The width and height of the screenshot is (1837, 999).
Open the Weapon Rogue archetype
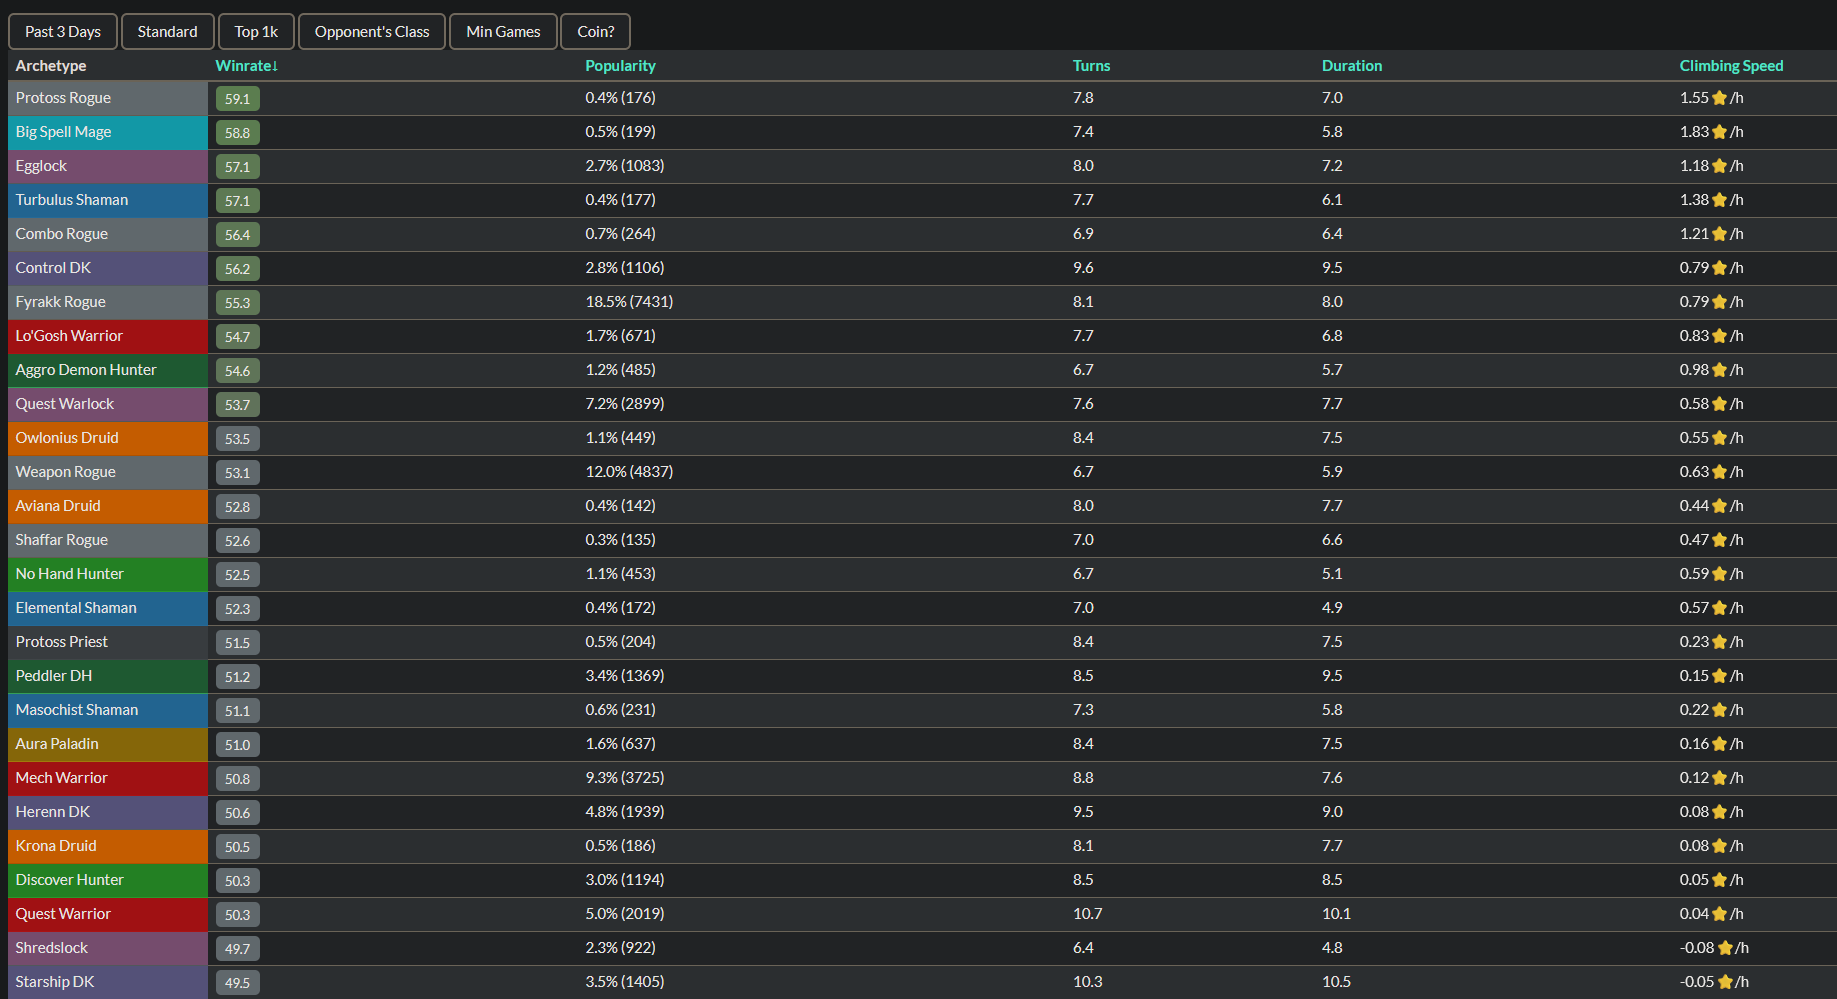pyautogui.click(x=108, y=472)
